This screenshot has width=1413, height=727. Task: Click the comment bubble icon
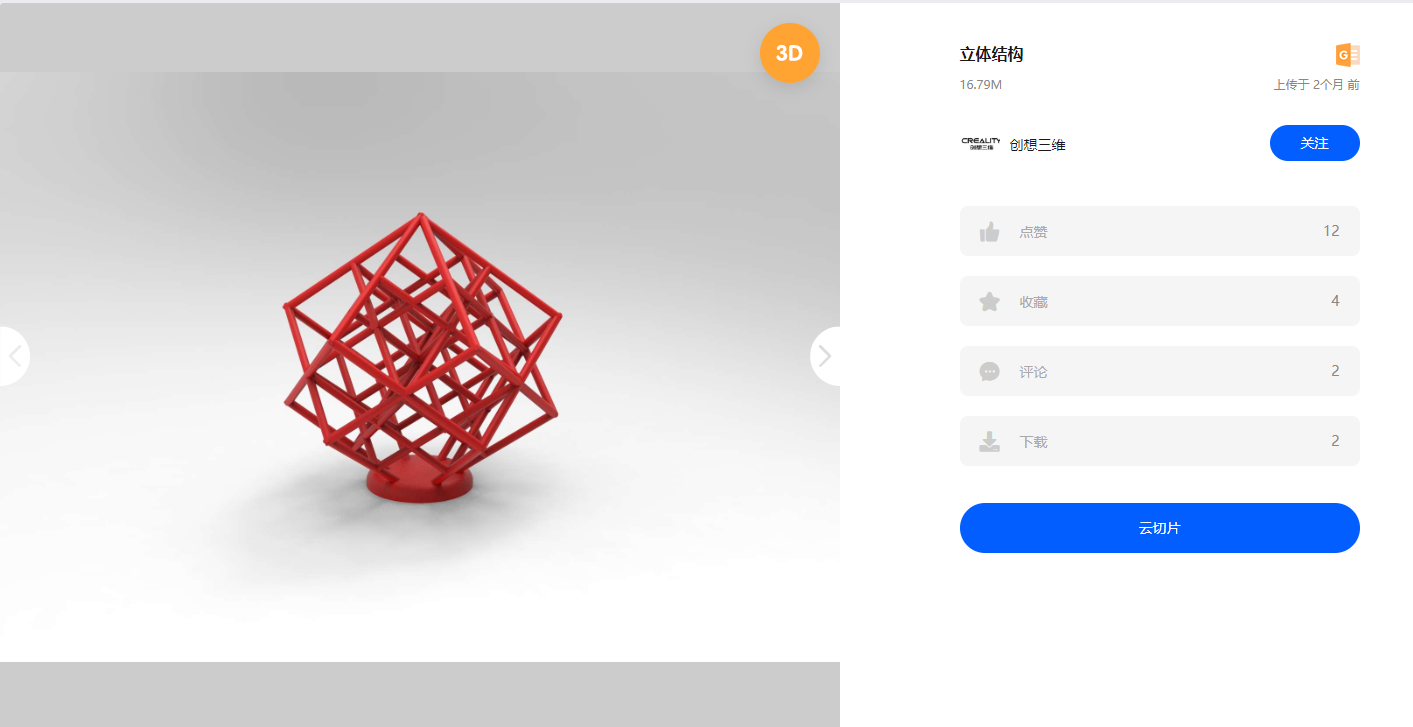point(990,371)
